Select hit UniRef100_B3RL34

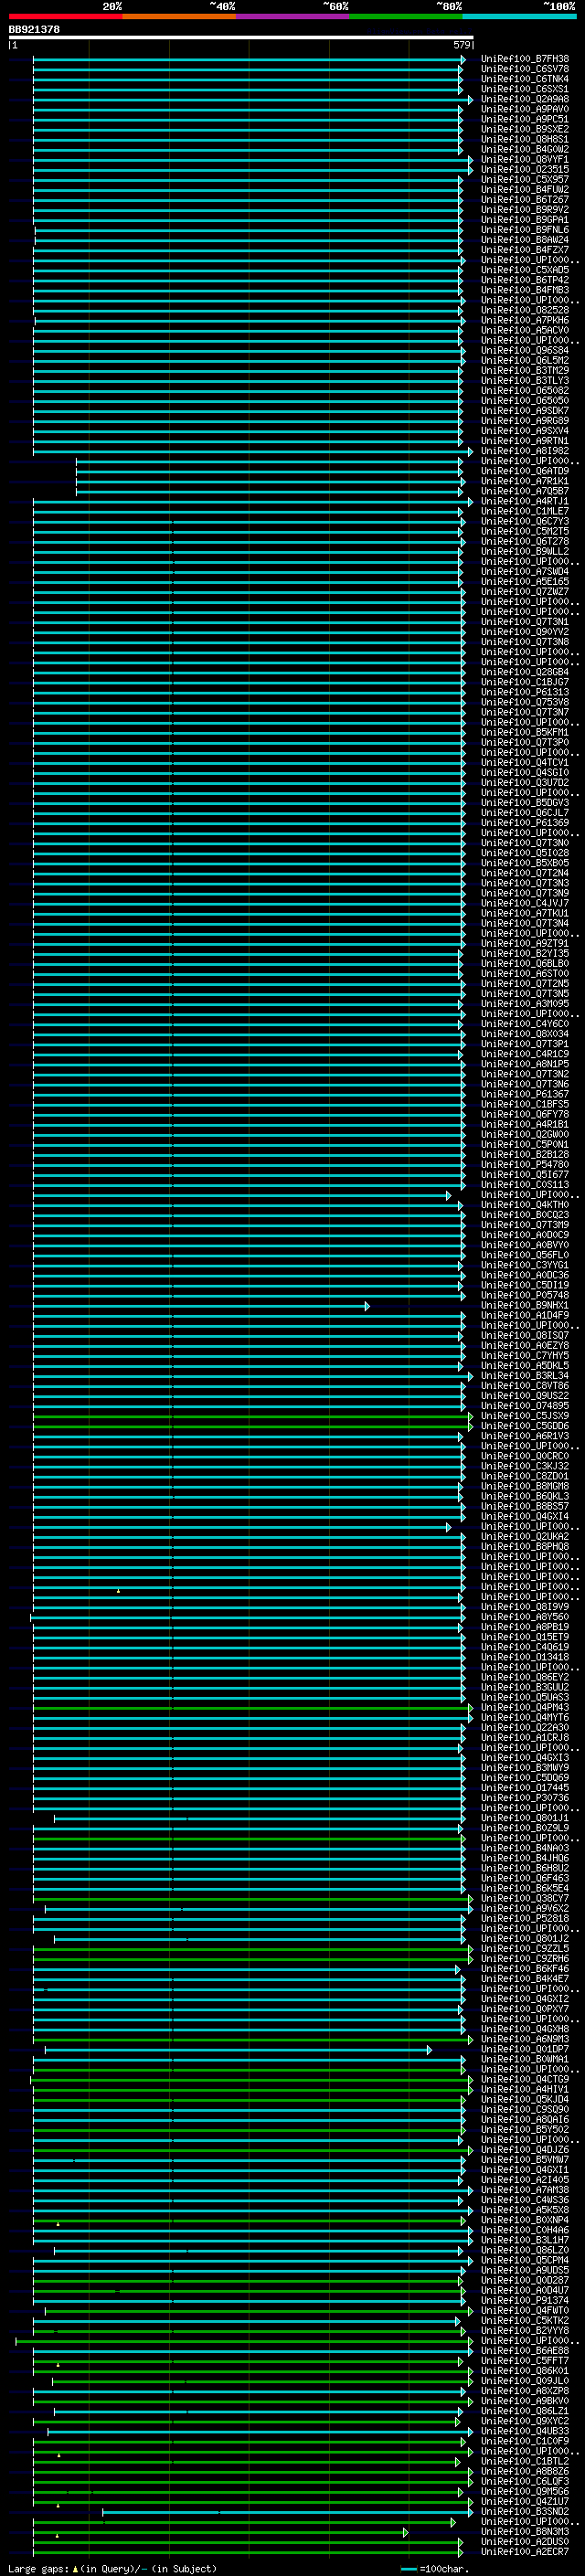point(524,1377)
